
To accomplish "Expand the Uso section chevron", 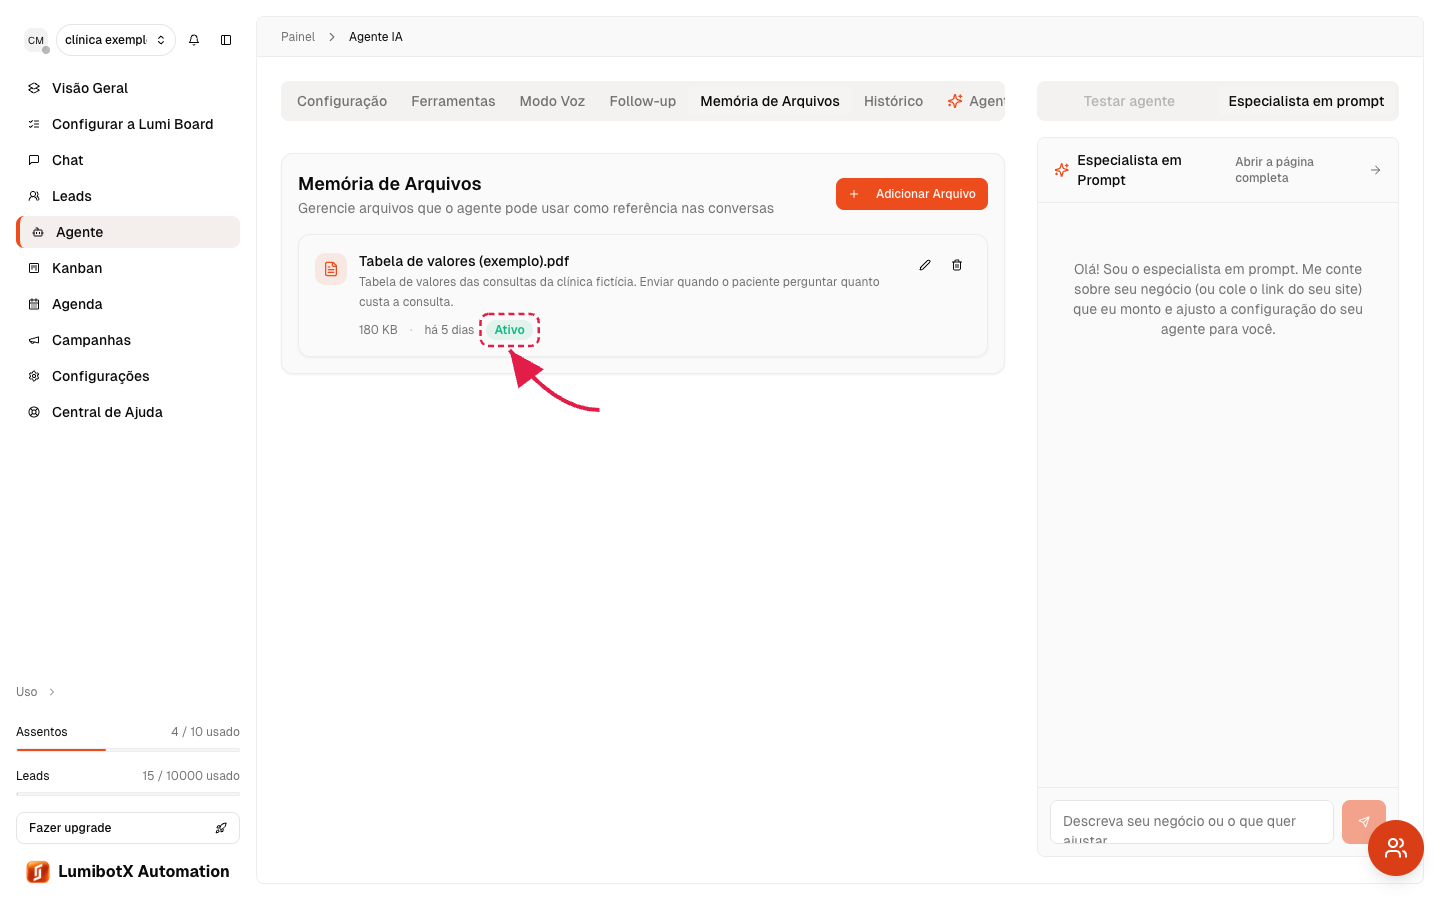I will 52,692.
